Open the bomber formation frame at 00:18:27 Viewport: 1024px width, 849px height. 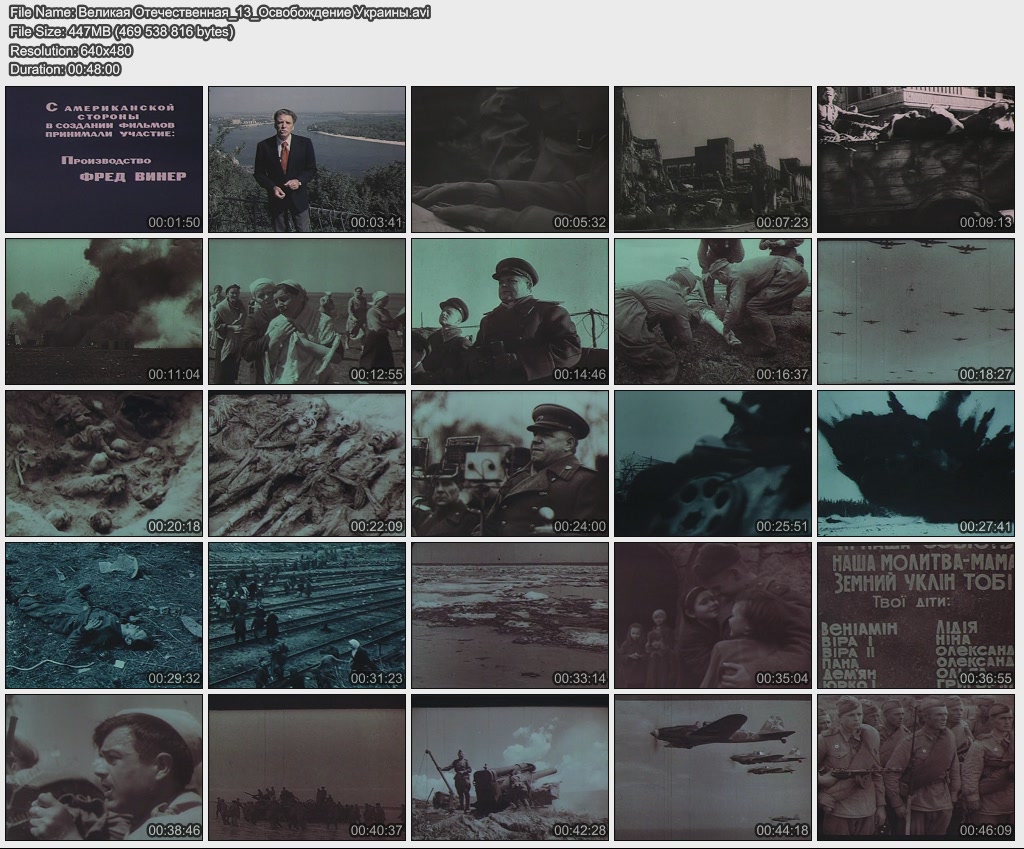click(x=915, y=311)
